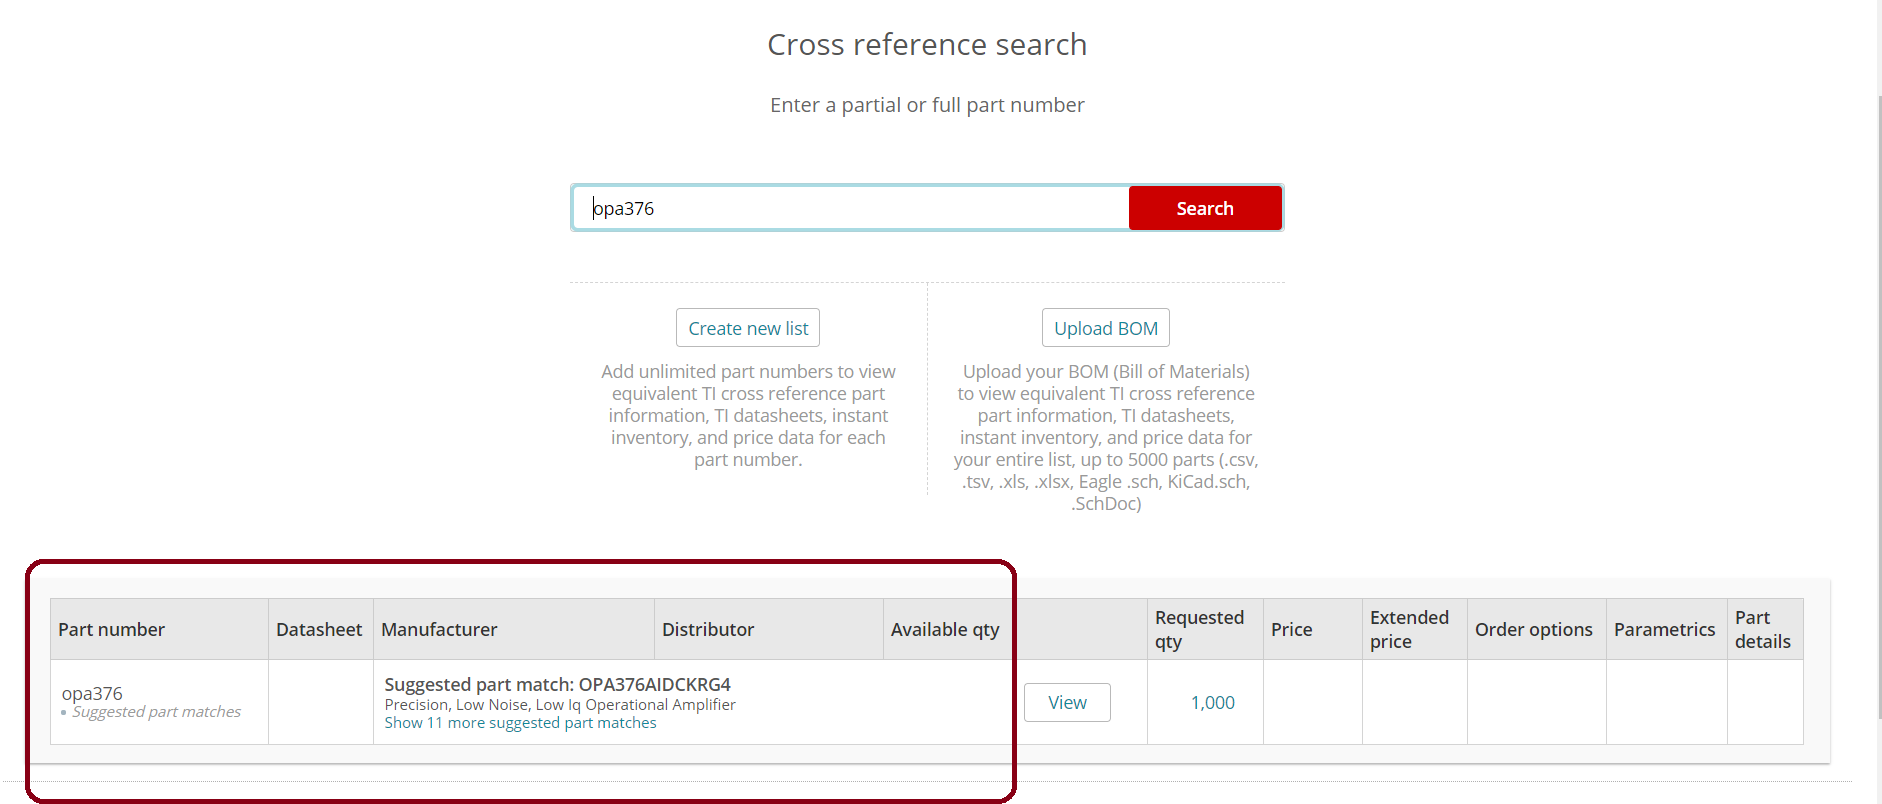Select the Price column header
1882x804 pixels.
[x=1291, y=630]
